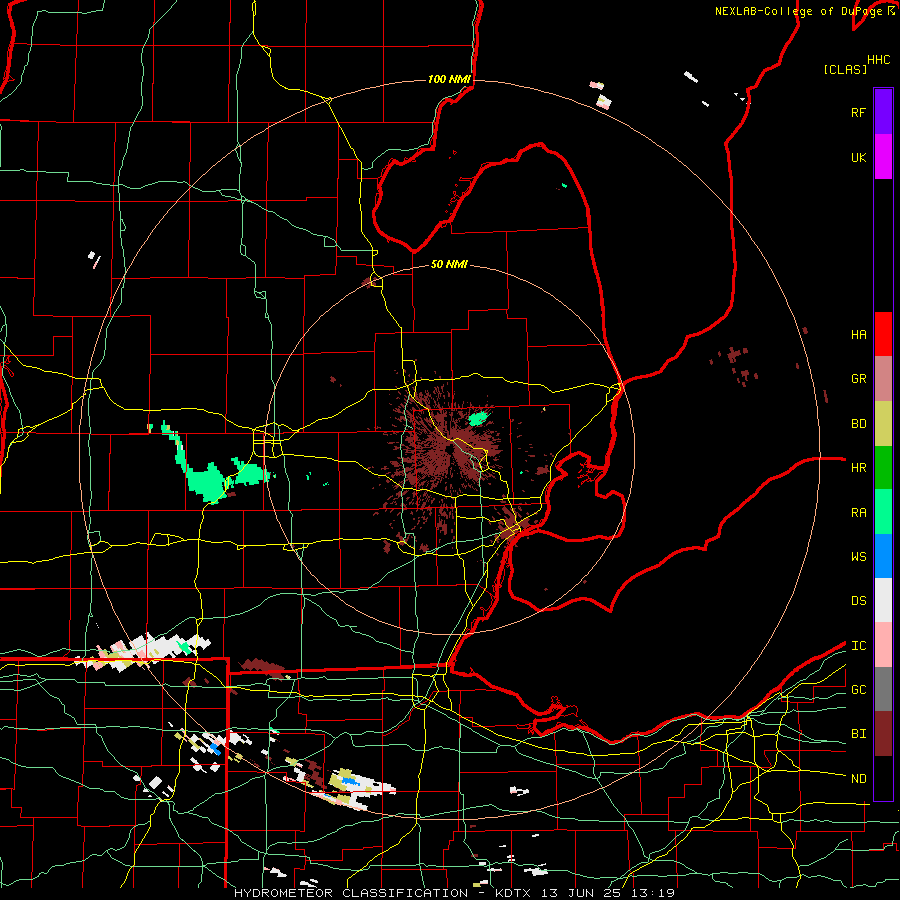Click the blue WS color swatch
Image resolution: width=900 pixels, height=900 pixels.
pos(883,556)
